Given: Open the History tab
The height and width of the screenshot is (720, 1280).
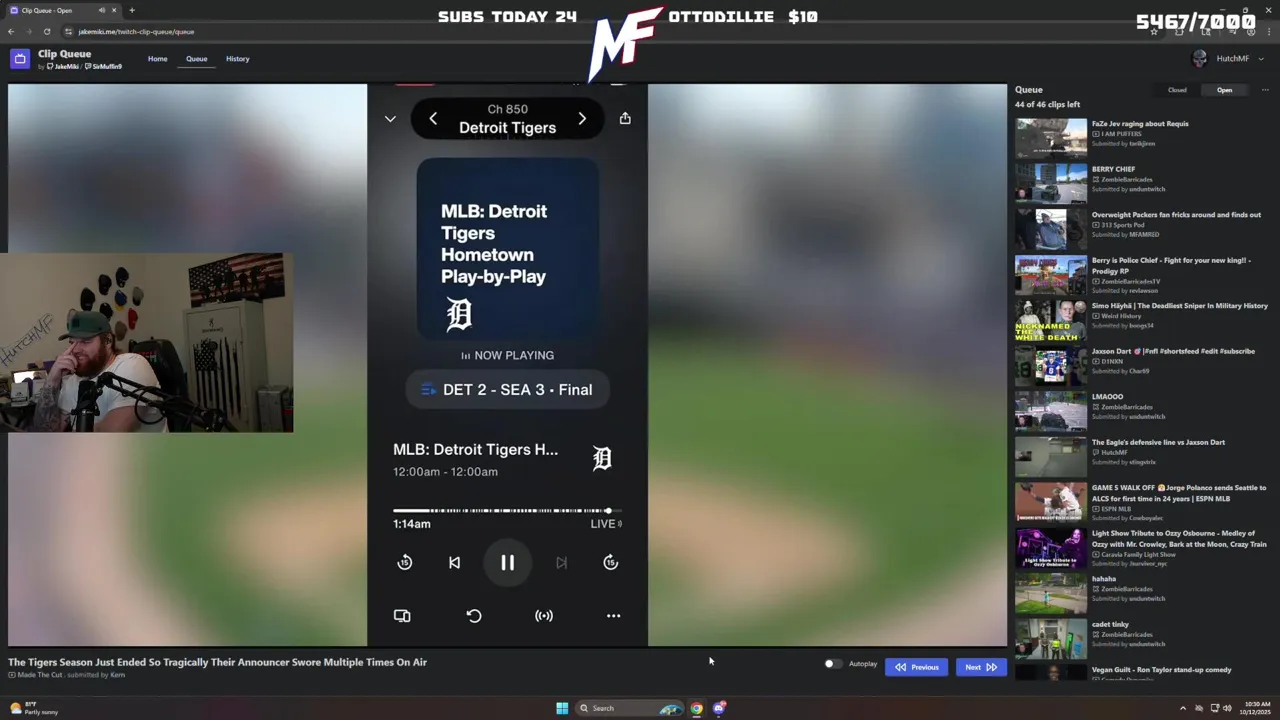Looking at the screenshot, I should 238,59.
